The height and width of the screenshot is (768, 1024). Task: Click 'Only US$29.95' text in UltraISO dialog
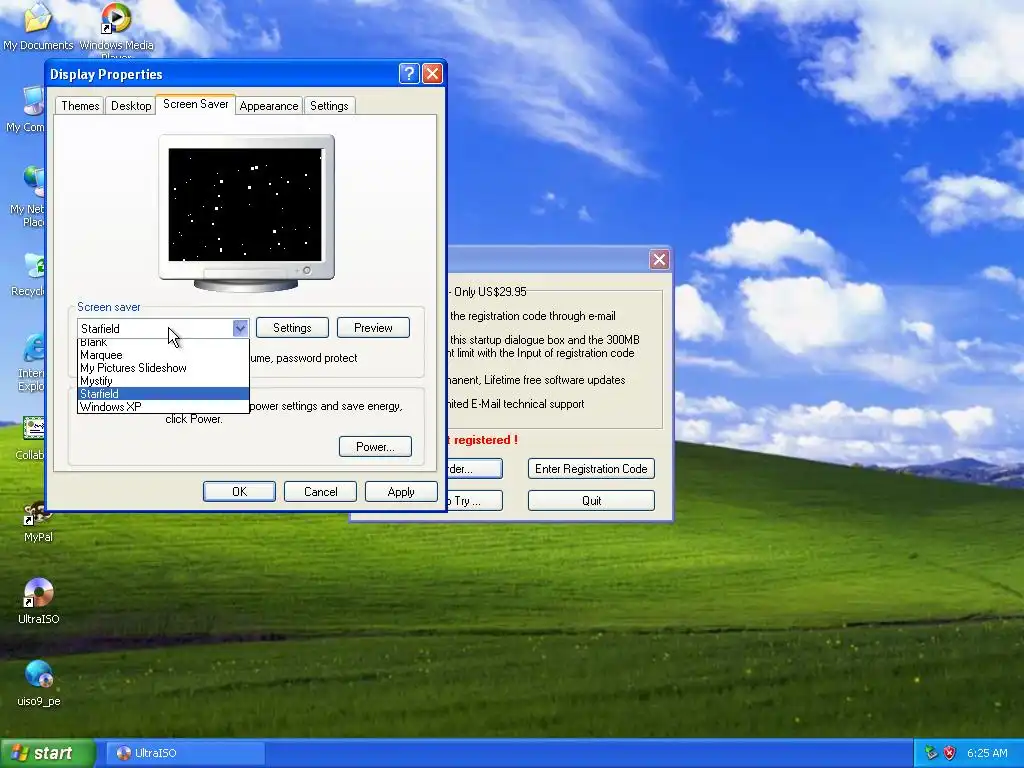click(x=490, y=292)
